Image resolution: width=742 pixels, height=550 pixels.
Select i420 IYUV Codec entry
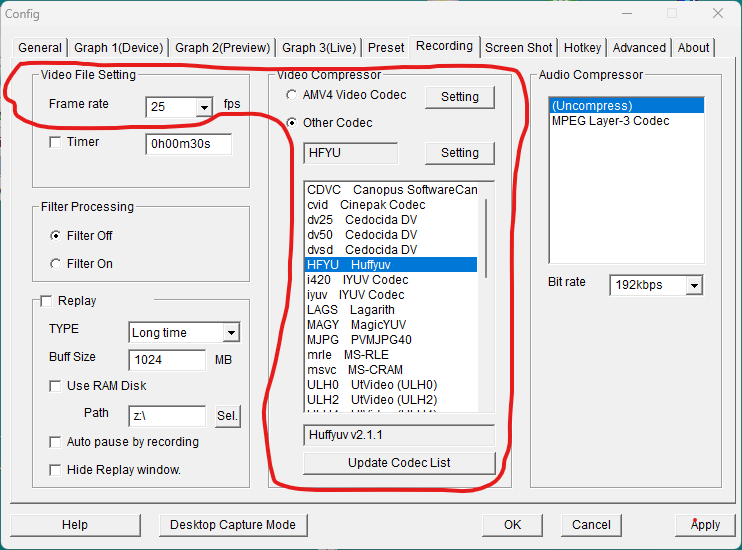coord(391,280)
